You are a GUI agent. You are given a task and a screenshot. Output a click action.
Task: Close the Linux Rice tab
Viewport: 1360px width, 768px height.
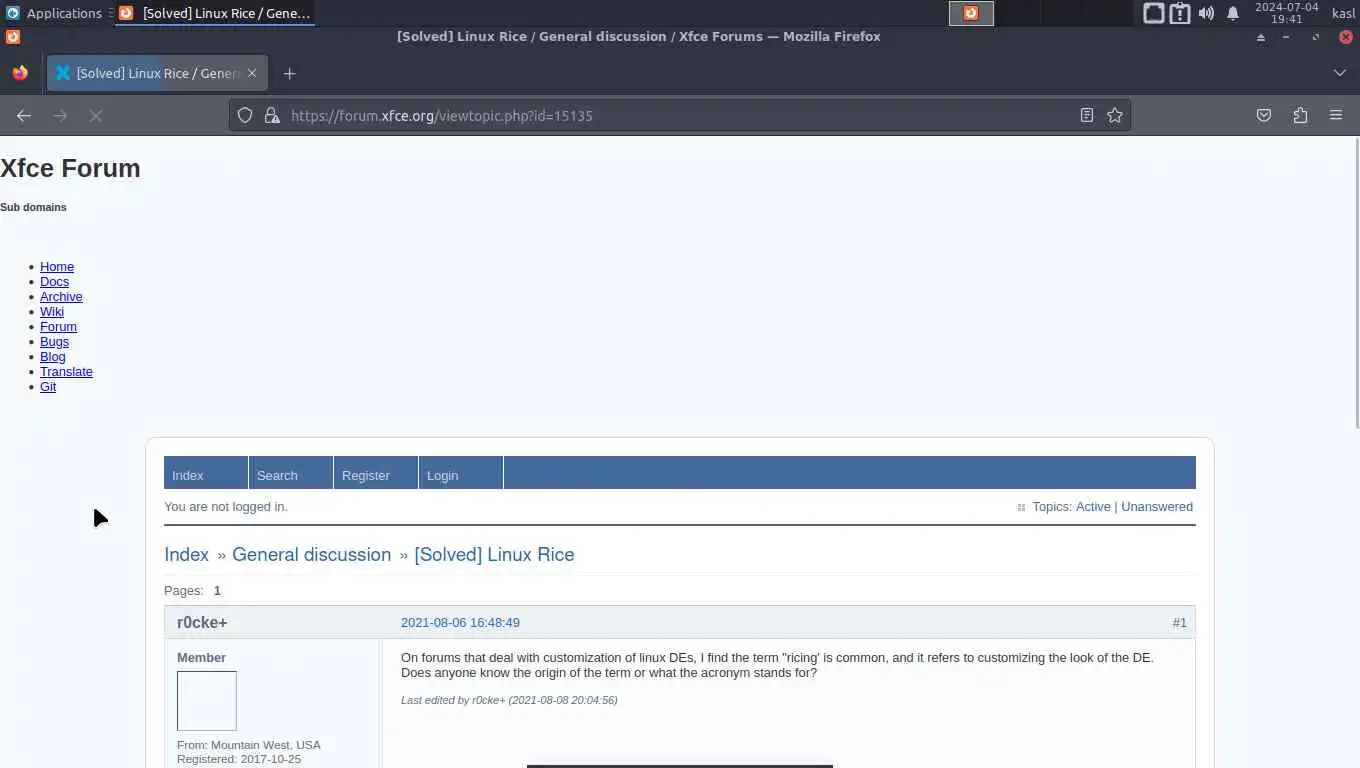pos(252,73)
